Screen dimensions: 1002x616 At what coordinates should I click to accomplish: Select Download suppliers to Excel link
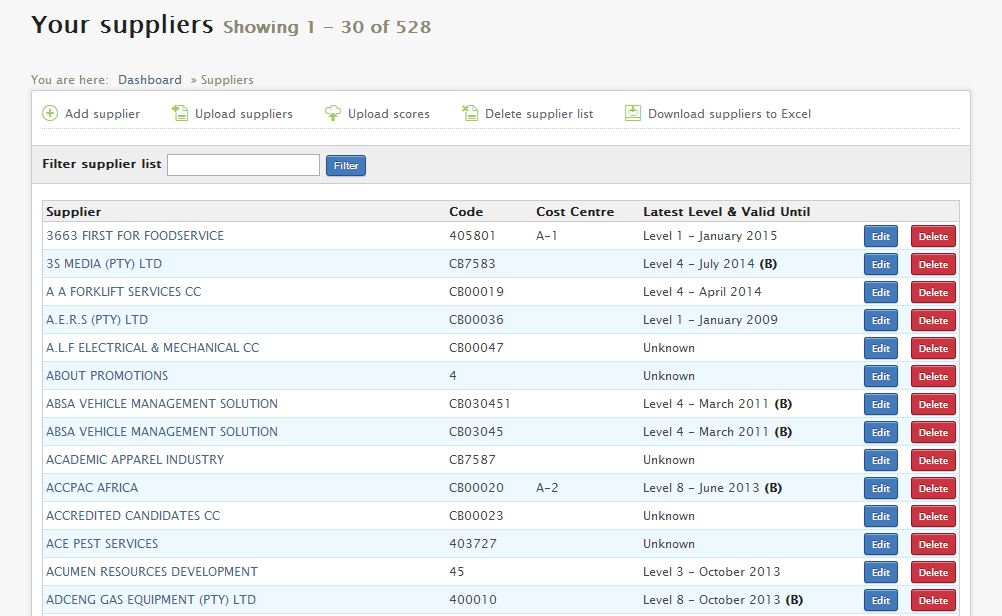pos(729,114)
